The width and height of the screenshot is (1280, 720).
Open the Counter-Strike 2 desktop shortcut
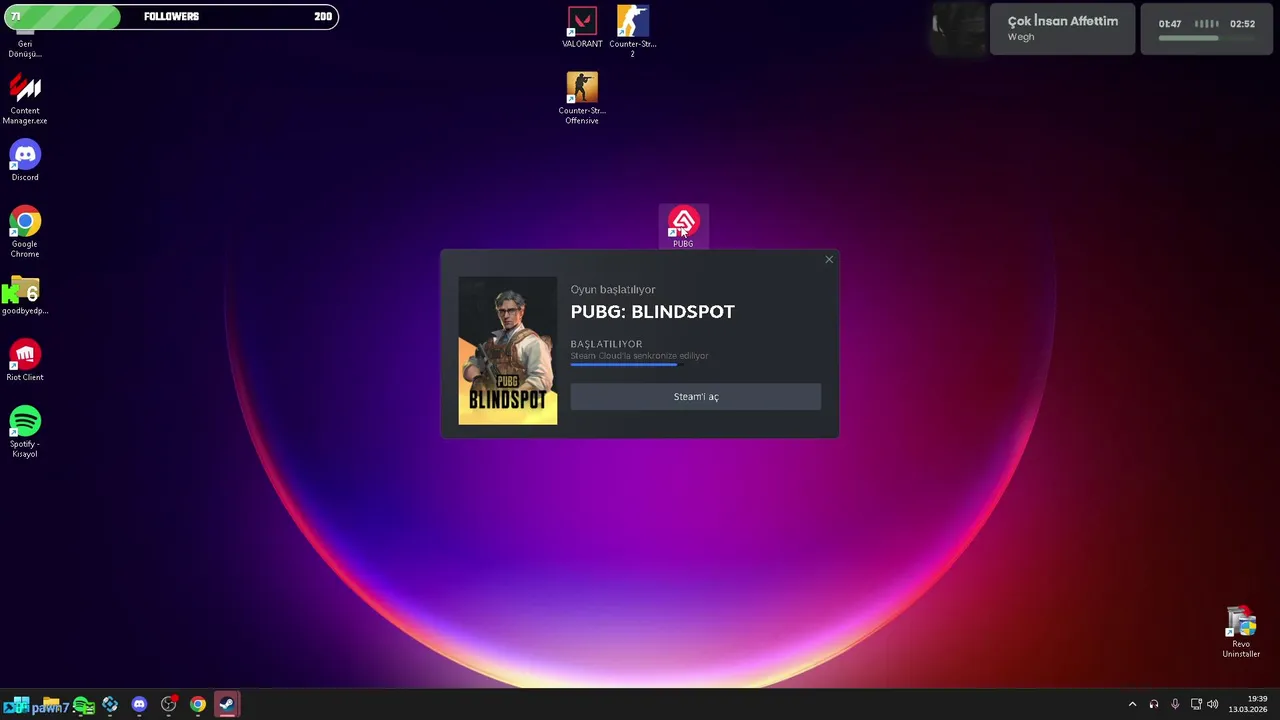632,30
